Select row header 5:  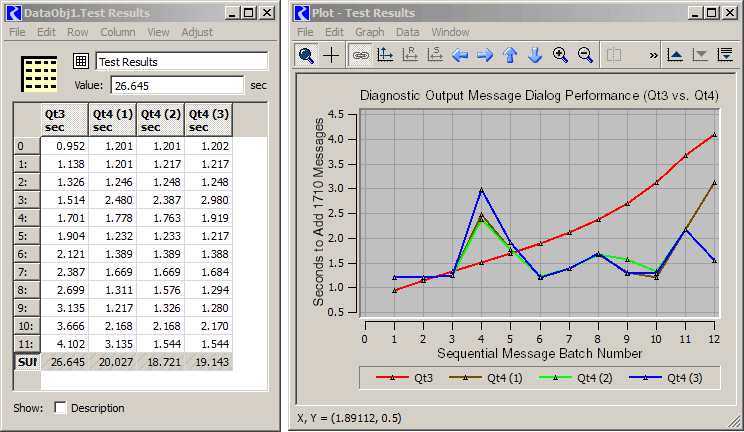(27, 236)
